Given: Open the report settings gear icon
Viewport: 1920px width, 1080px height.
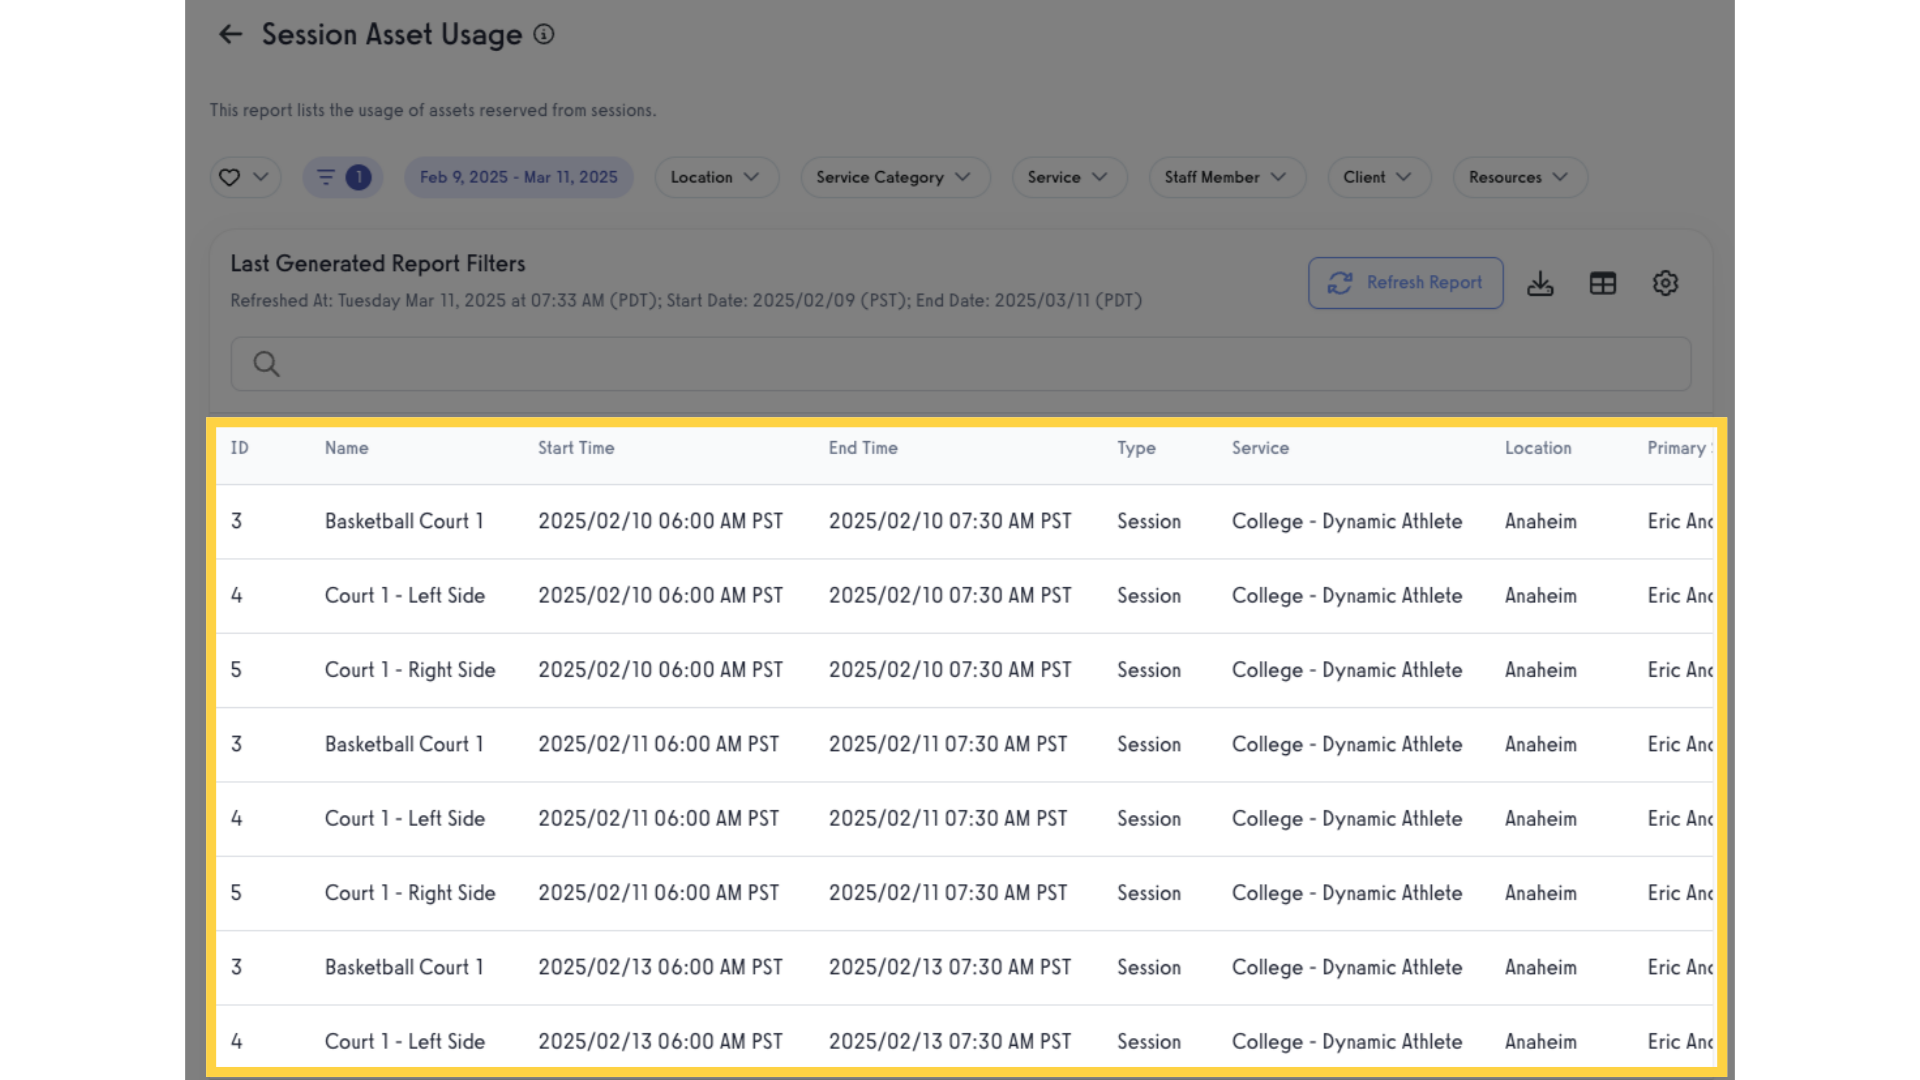Looking at the screenshot, I should (1665, 283).
